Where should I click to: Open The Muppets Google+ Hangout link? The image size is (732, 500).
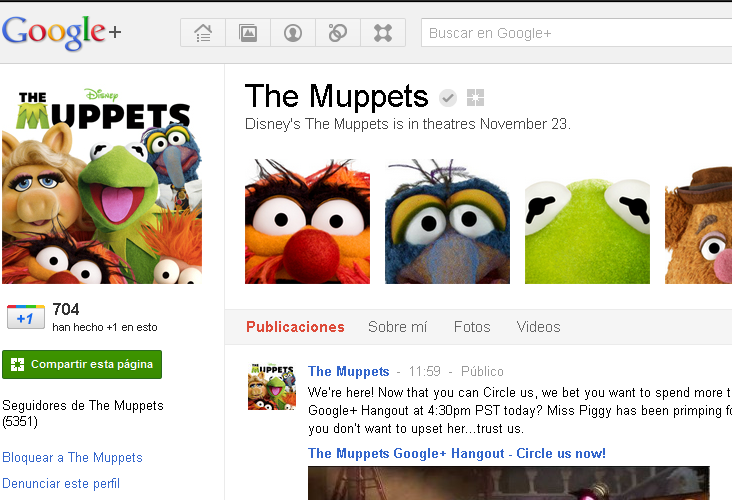(457, 453)
